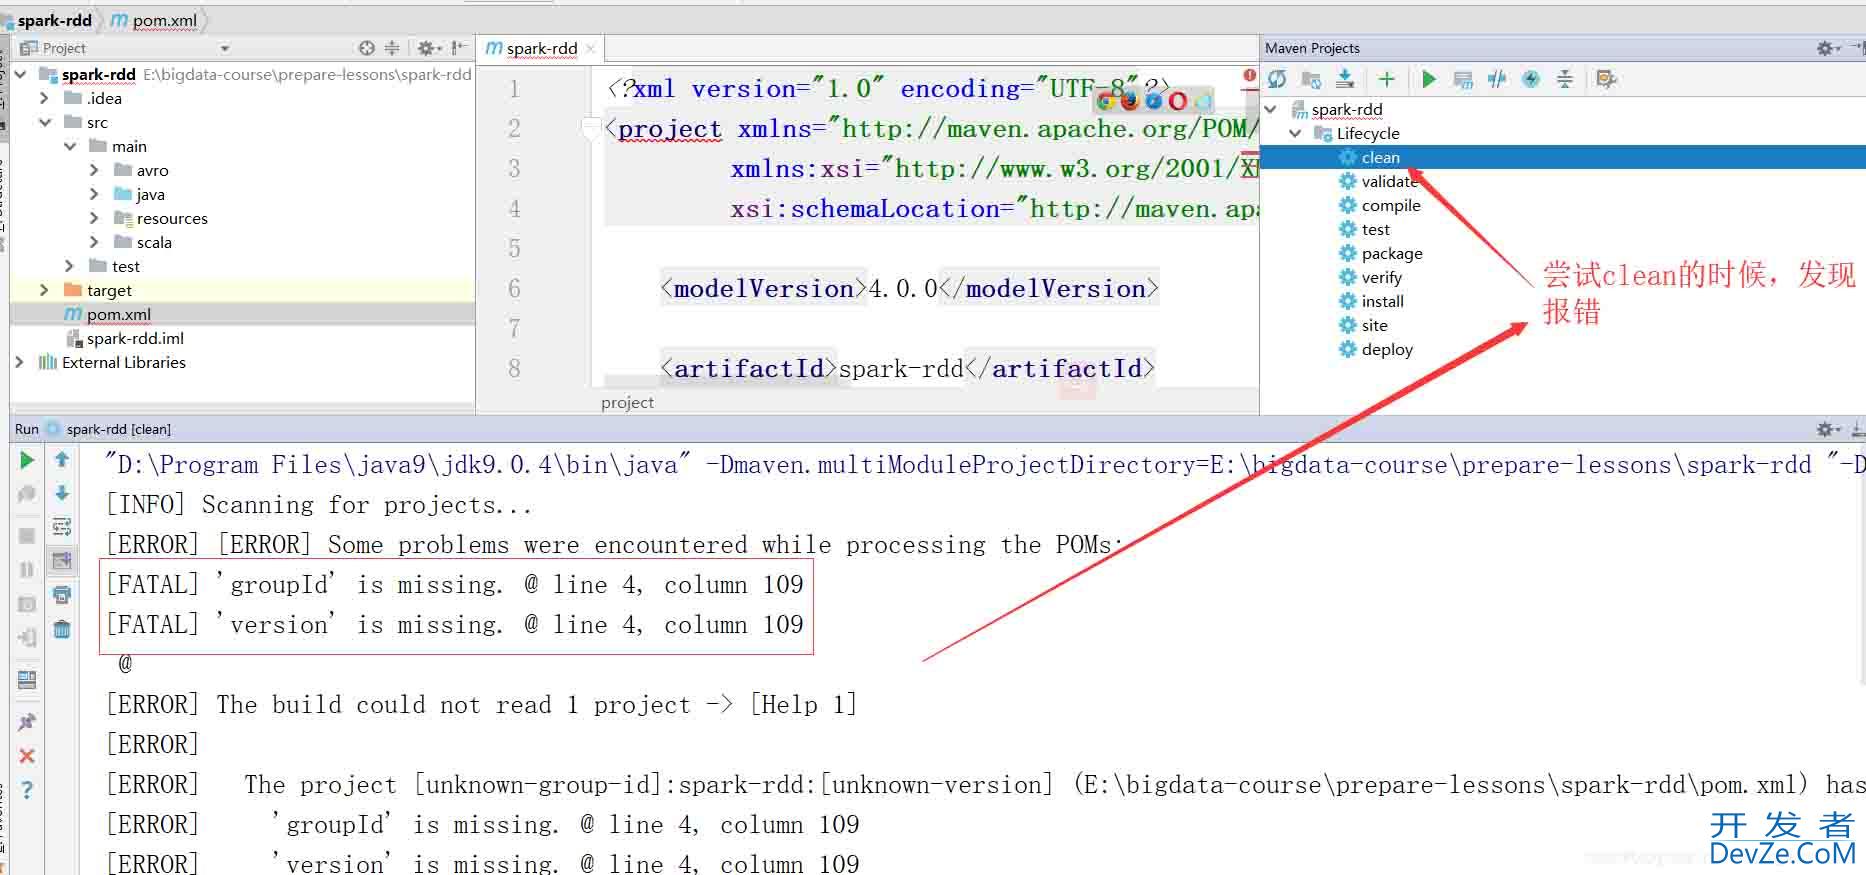Expand the avro folder
This screenshot has height=875, width=1866.
pos(94,170)
